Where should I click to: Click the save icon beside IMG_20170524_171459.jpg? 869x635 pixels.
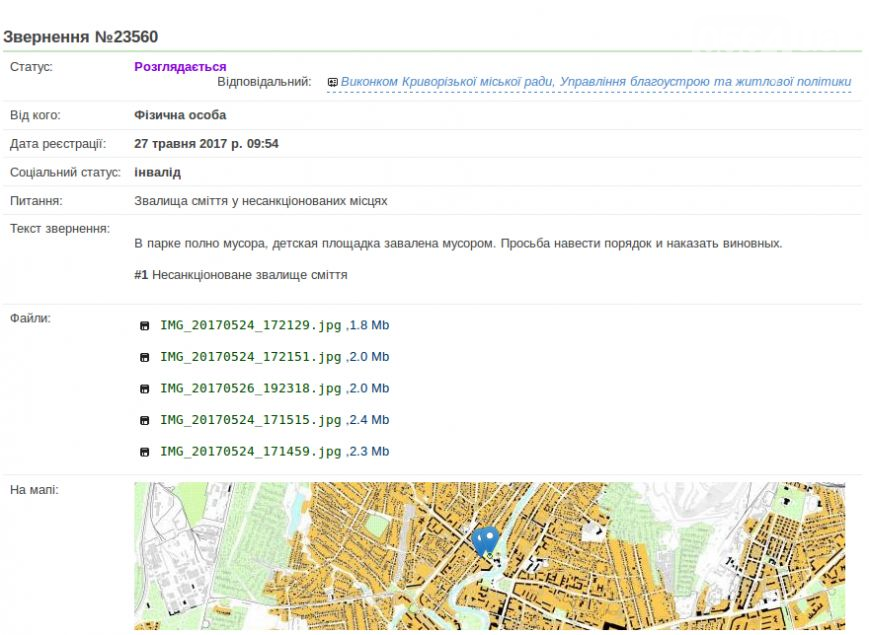pos(145,452)
